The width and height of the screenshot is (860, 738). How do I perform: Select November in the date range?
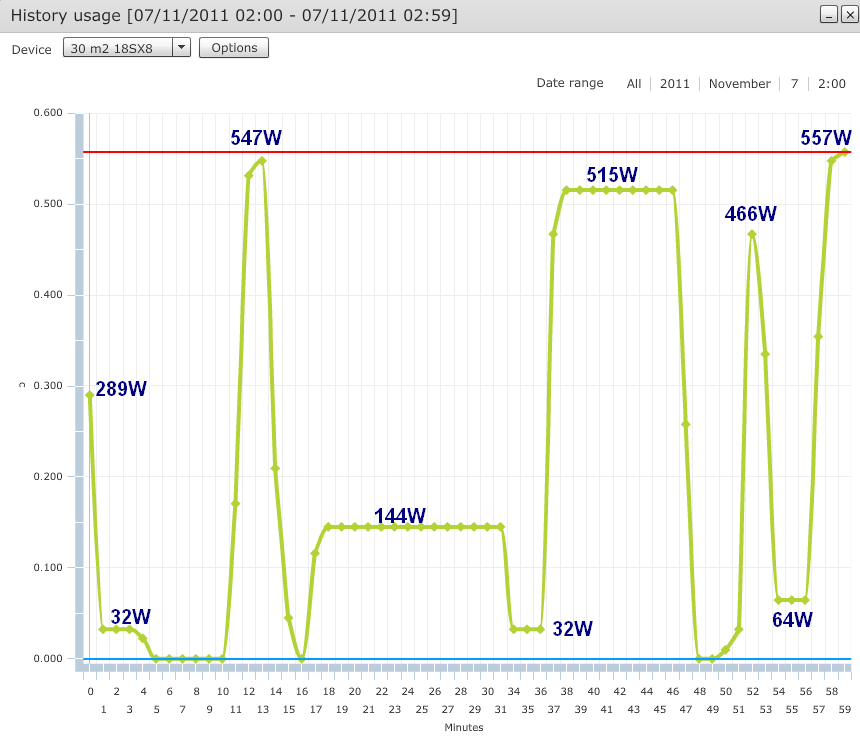pos(739,84)
